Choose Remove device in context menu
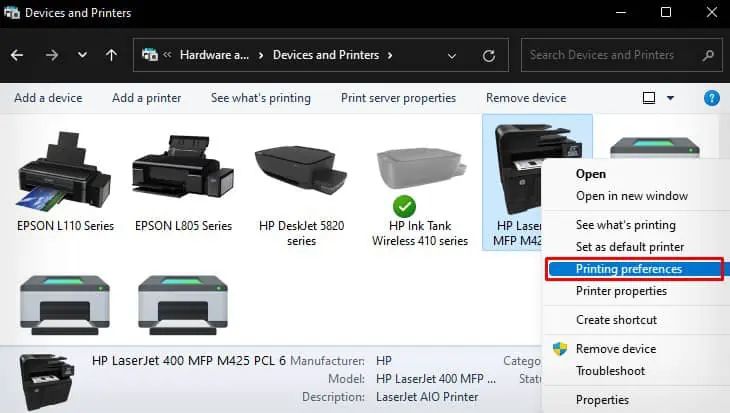The image size is (730, 413). click(x=615, y=349)
